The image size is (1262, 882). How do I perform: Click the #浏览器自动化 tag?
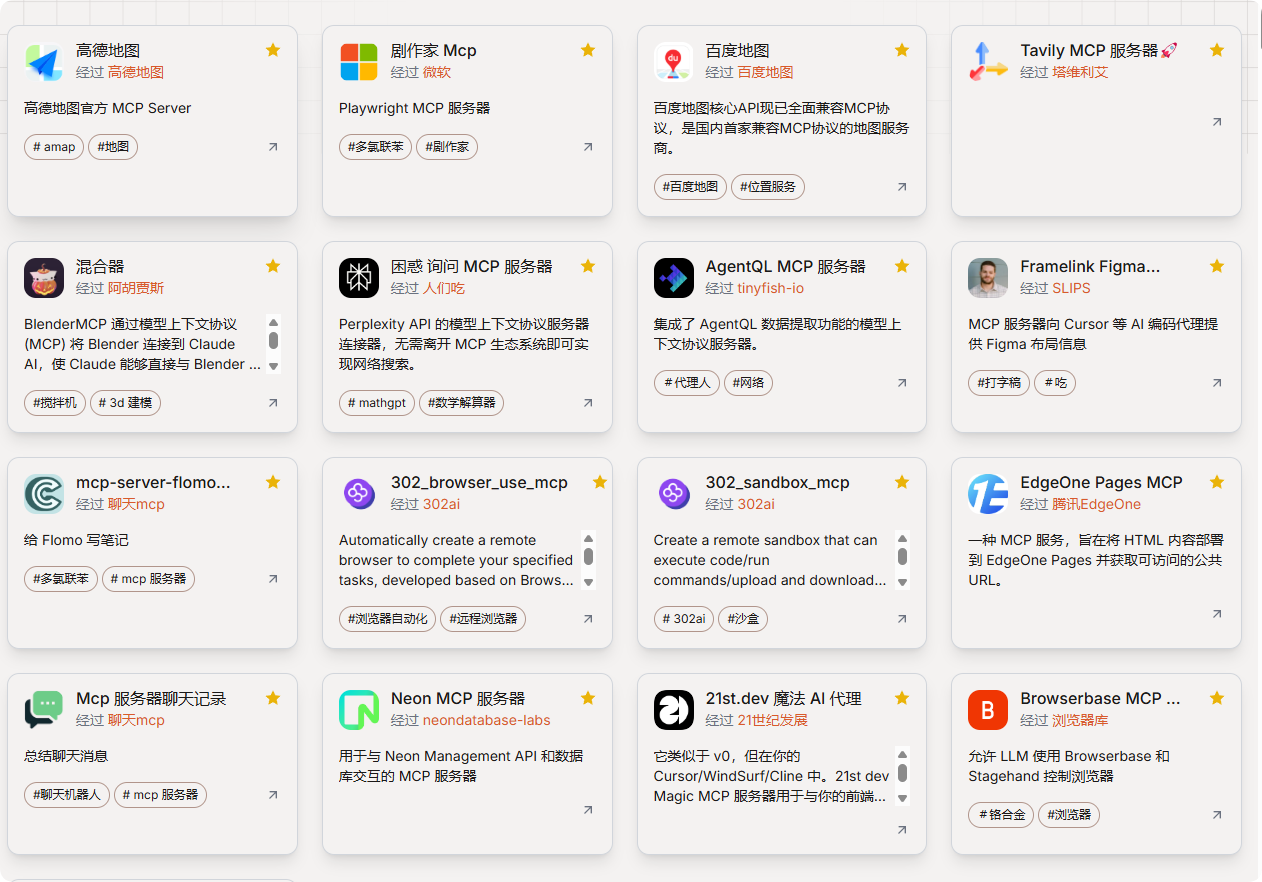click(387, 619)
